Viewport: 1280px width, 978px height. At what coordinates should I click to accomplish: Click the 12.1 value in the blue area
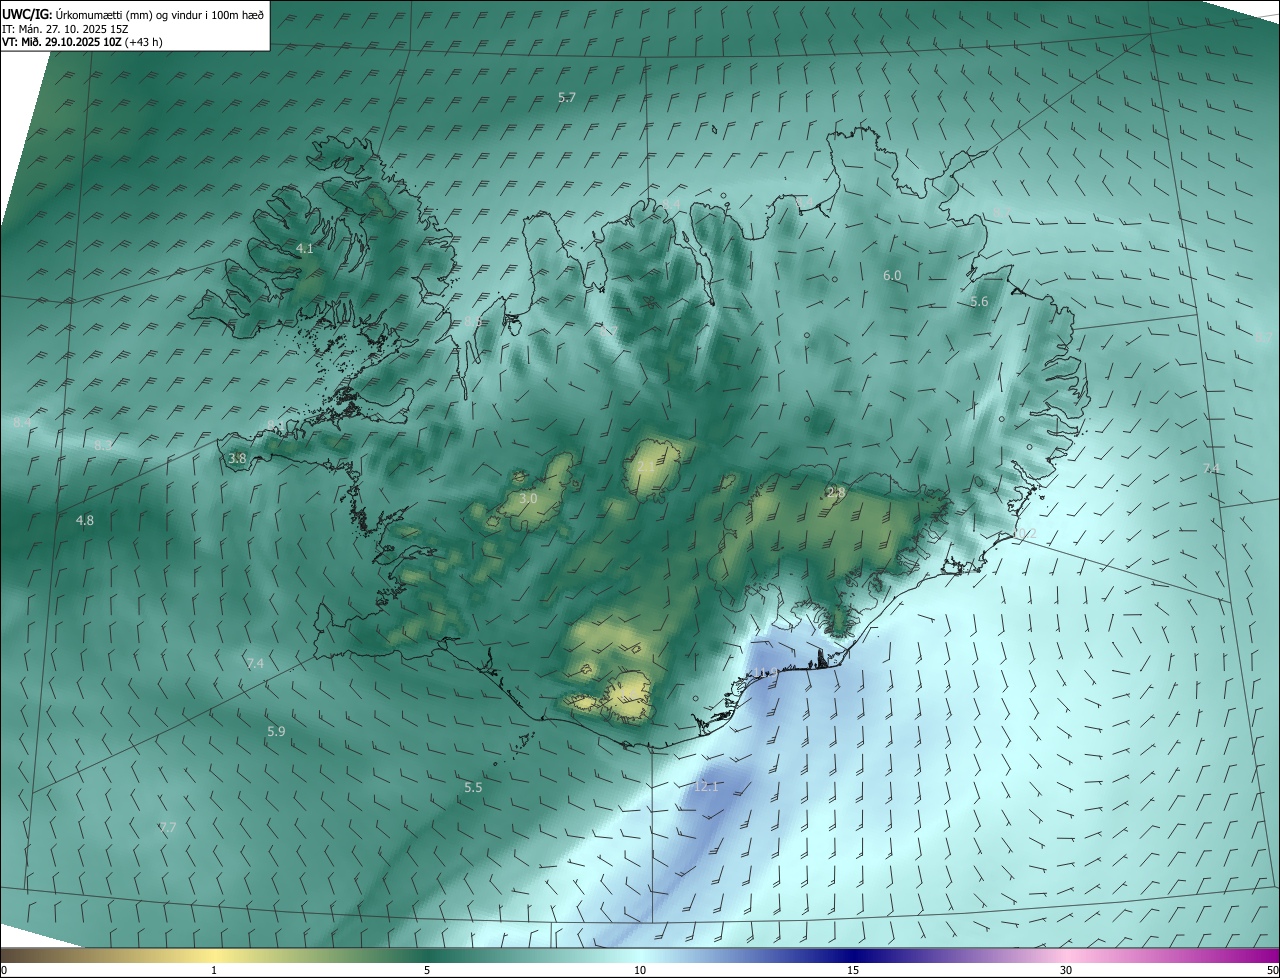click(706, 786)
